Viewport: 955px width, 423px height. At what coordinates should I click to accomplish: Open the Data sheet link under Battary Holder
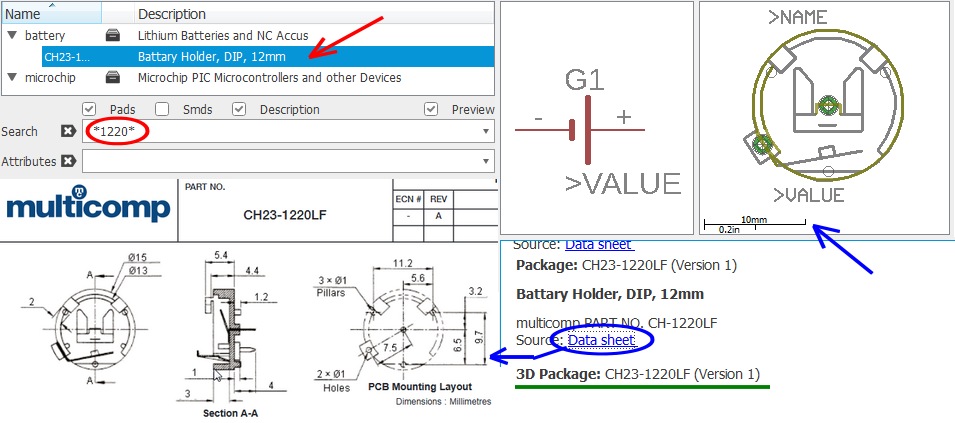[602, 340]
